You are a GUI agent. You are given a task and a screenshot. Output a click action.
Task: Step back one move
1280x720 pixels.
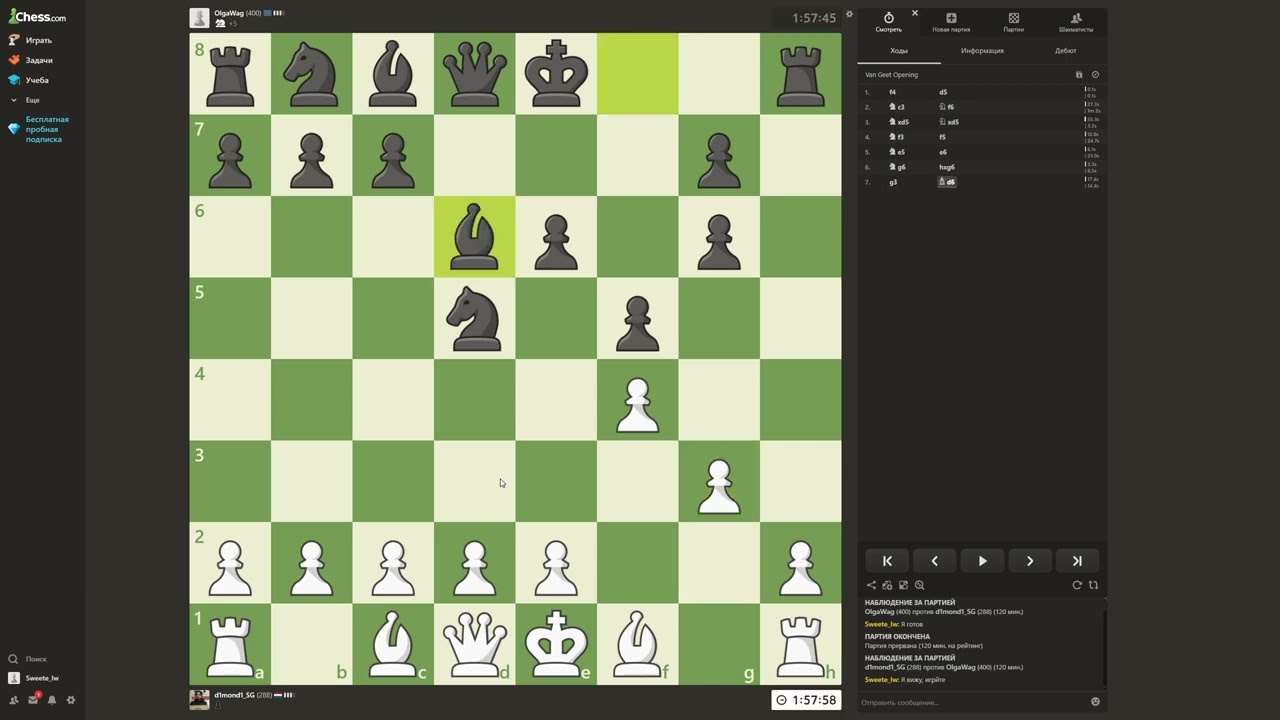[934, 561]
